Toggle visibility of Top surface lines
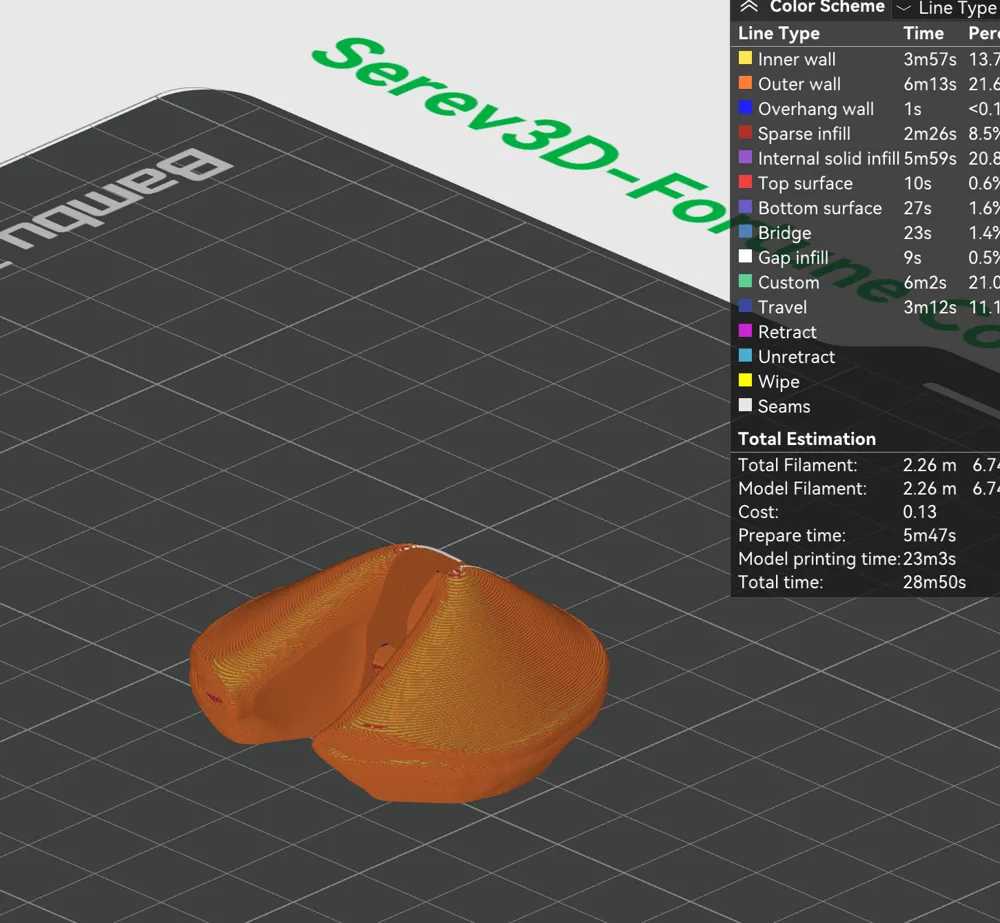This screenshot has width=1000, height=923. 805,183
